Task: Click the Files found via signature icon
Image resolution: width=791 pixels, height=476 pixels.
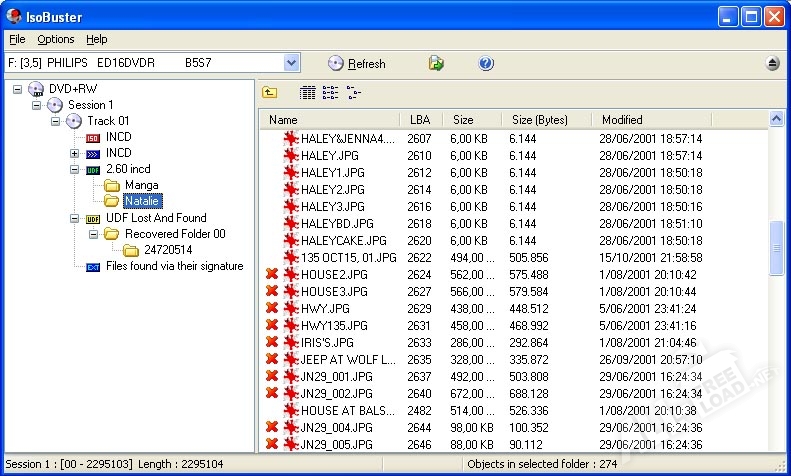Action: tap(93, 266)
